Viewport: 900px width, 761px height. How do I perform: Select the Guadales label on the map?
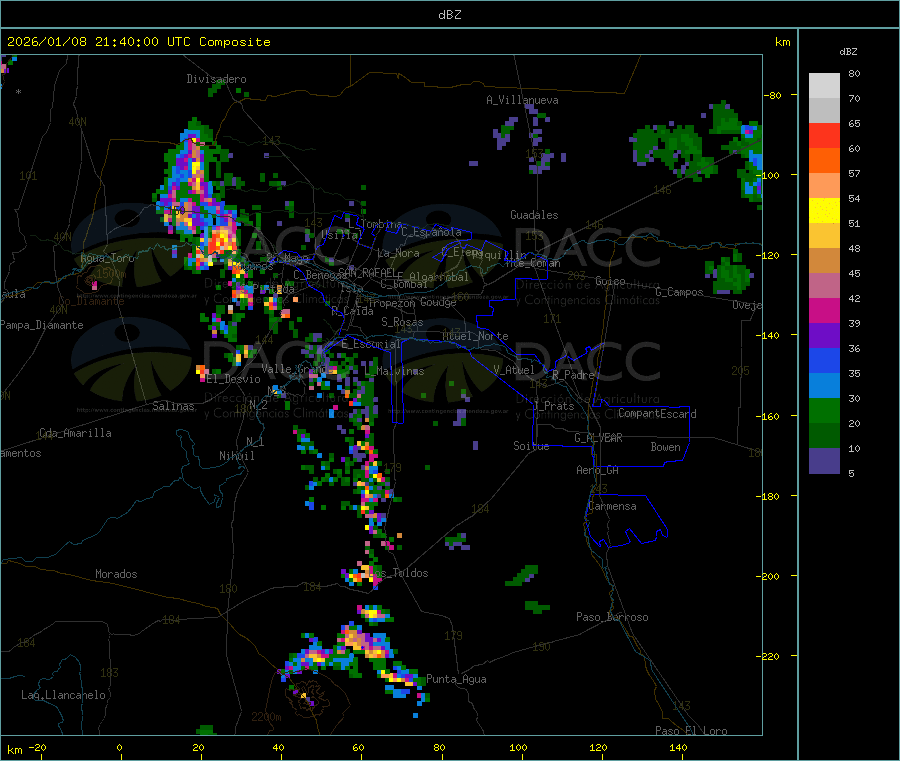click(x=534, y=215)
